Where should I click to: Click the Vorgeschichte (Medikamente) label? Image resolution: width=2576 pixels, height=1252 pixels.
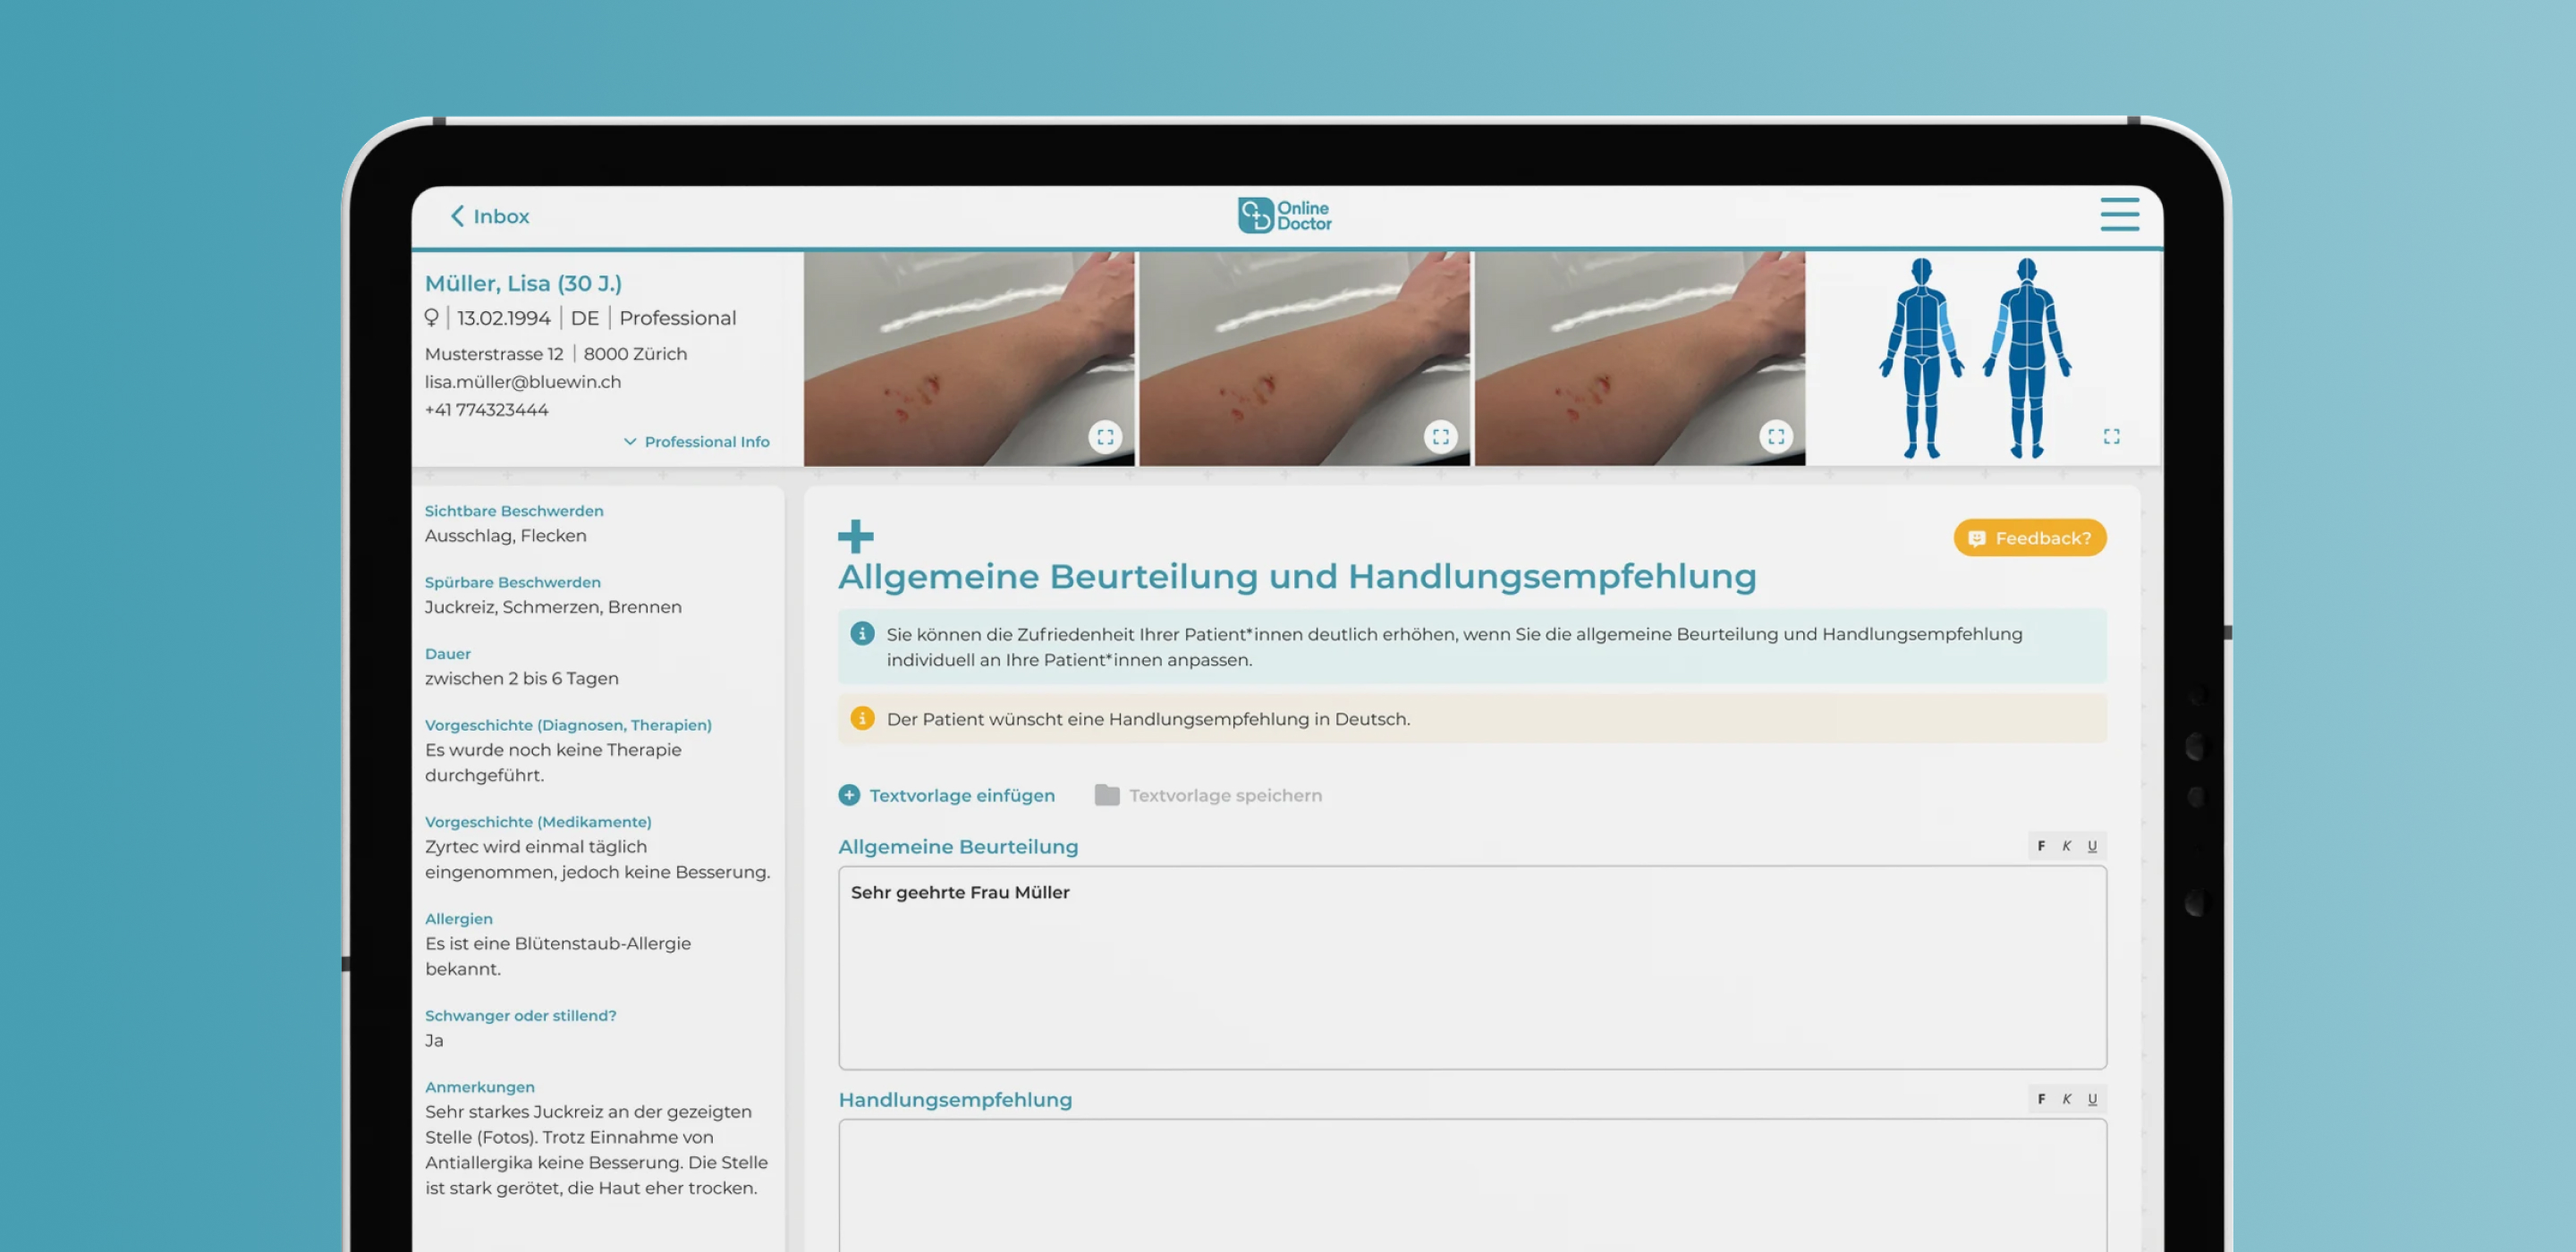538,822
